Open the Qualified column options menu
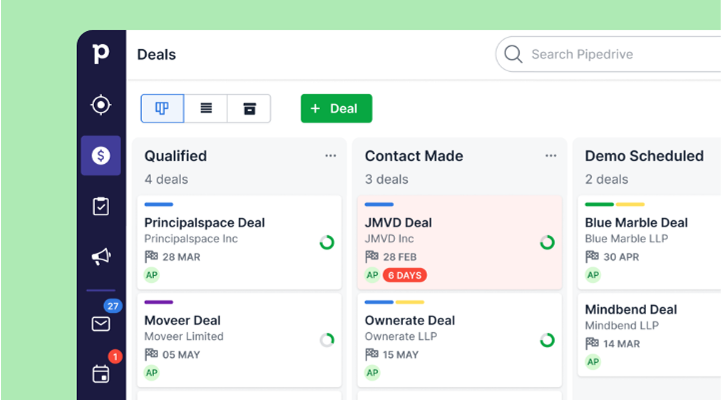This screenshot has height=400, width=721. (x=331, y=156)
